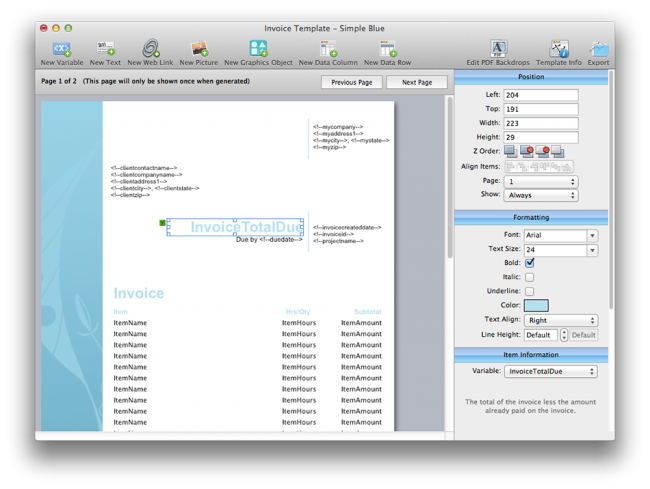Click fourth Align Items icon
This screenshot has width=650, height=489.
(x=544, y=167)
